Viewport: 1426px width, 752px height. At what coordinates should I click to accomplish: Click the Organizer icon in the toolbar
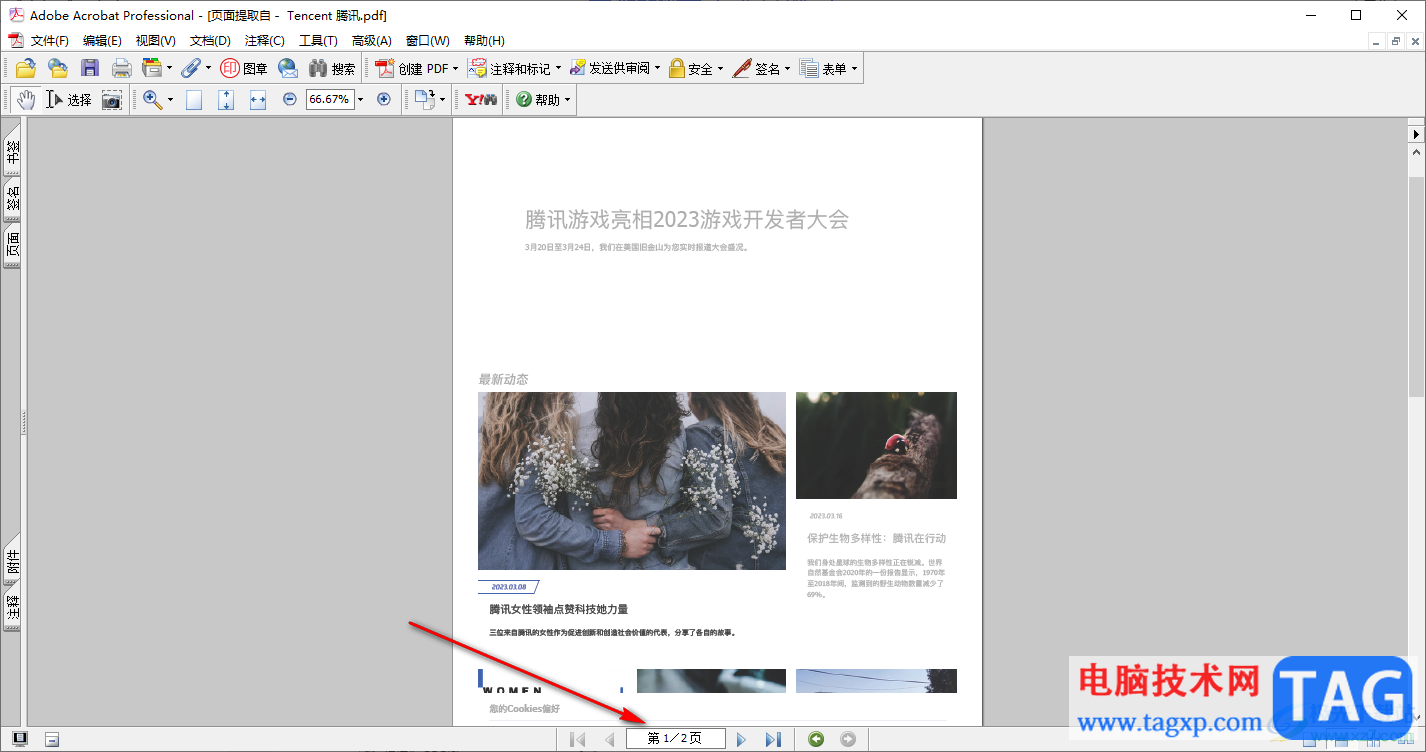coord(152,68)
